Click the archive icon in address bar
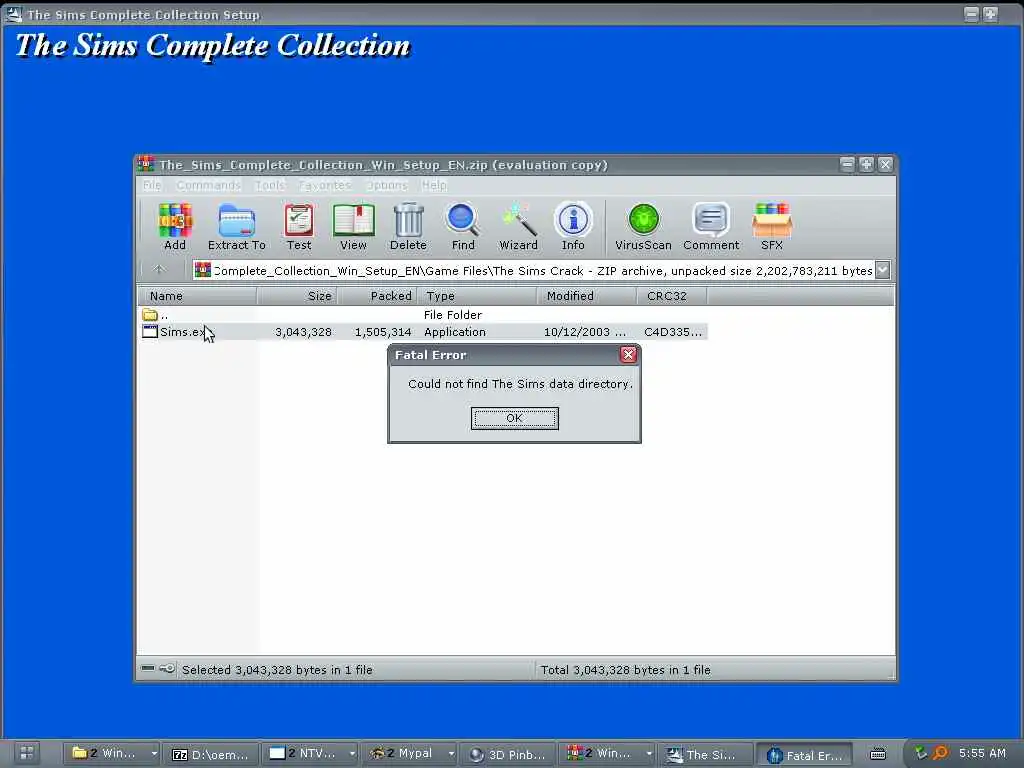The width and height of the screenshot is (1024, 768). (203, 270)
